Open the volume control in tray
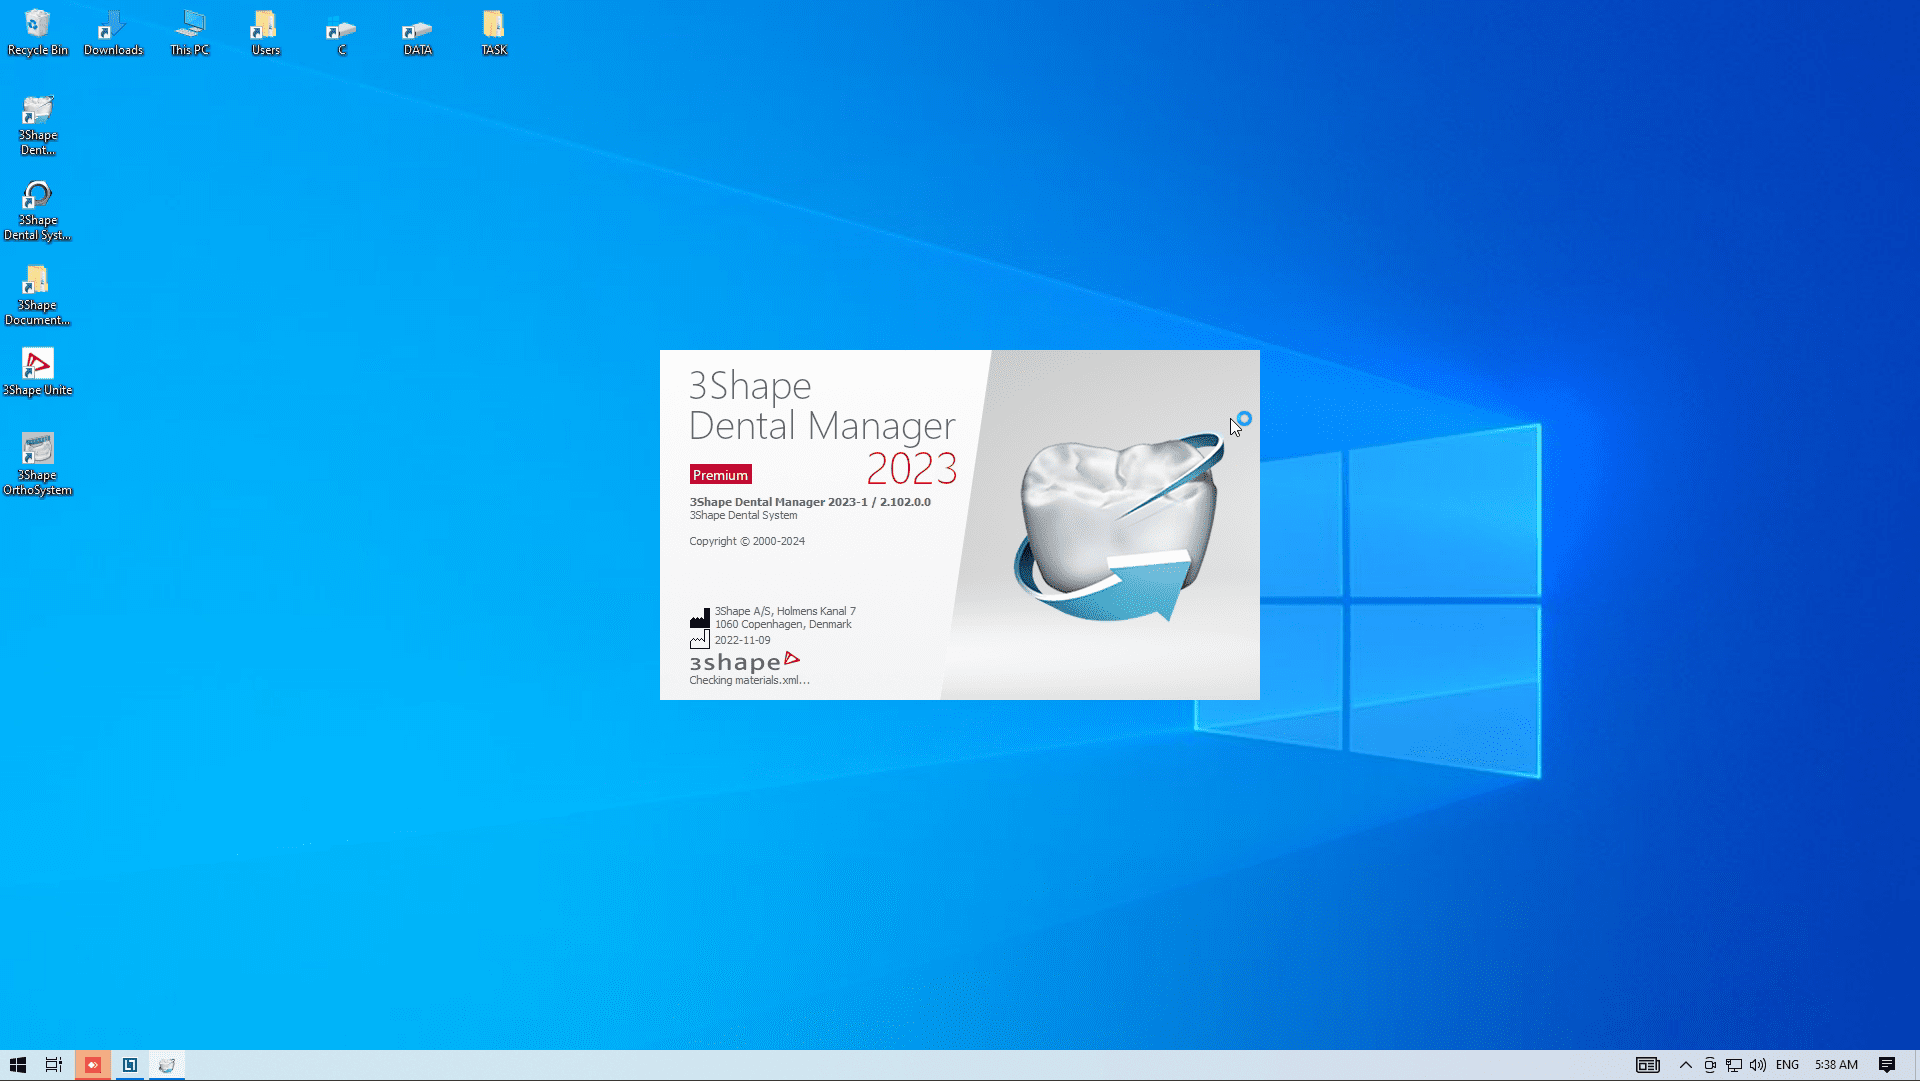Viewport: 1920px width, 1081px height. click(x=1757, y=1065)
